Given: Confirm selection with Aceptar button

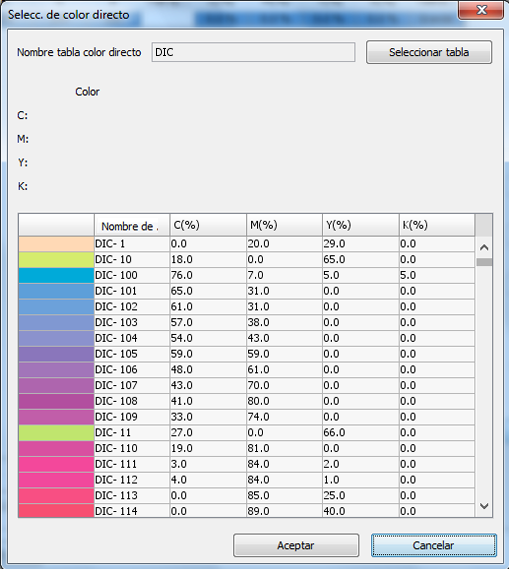Looking at the screenshot, I should [x=296, y=545].
